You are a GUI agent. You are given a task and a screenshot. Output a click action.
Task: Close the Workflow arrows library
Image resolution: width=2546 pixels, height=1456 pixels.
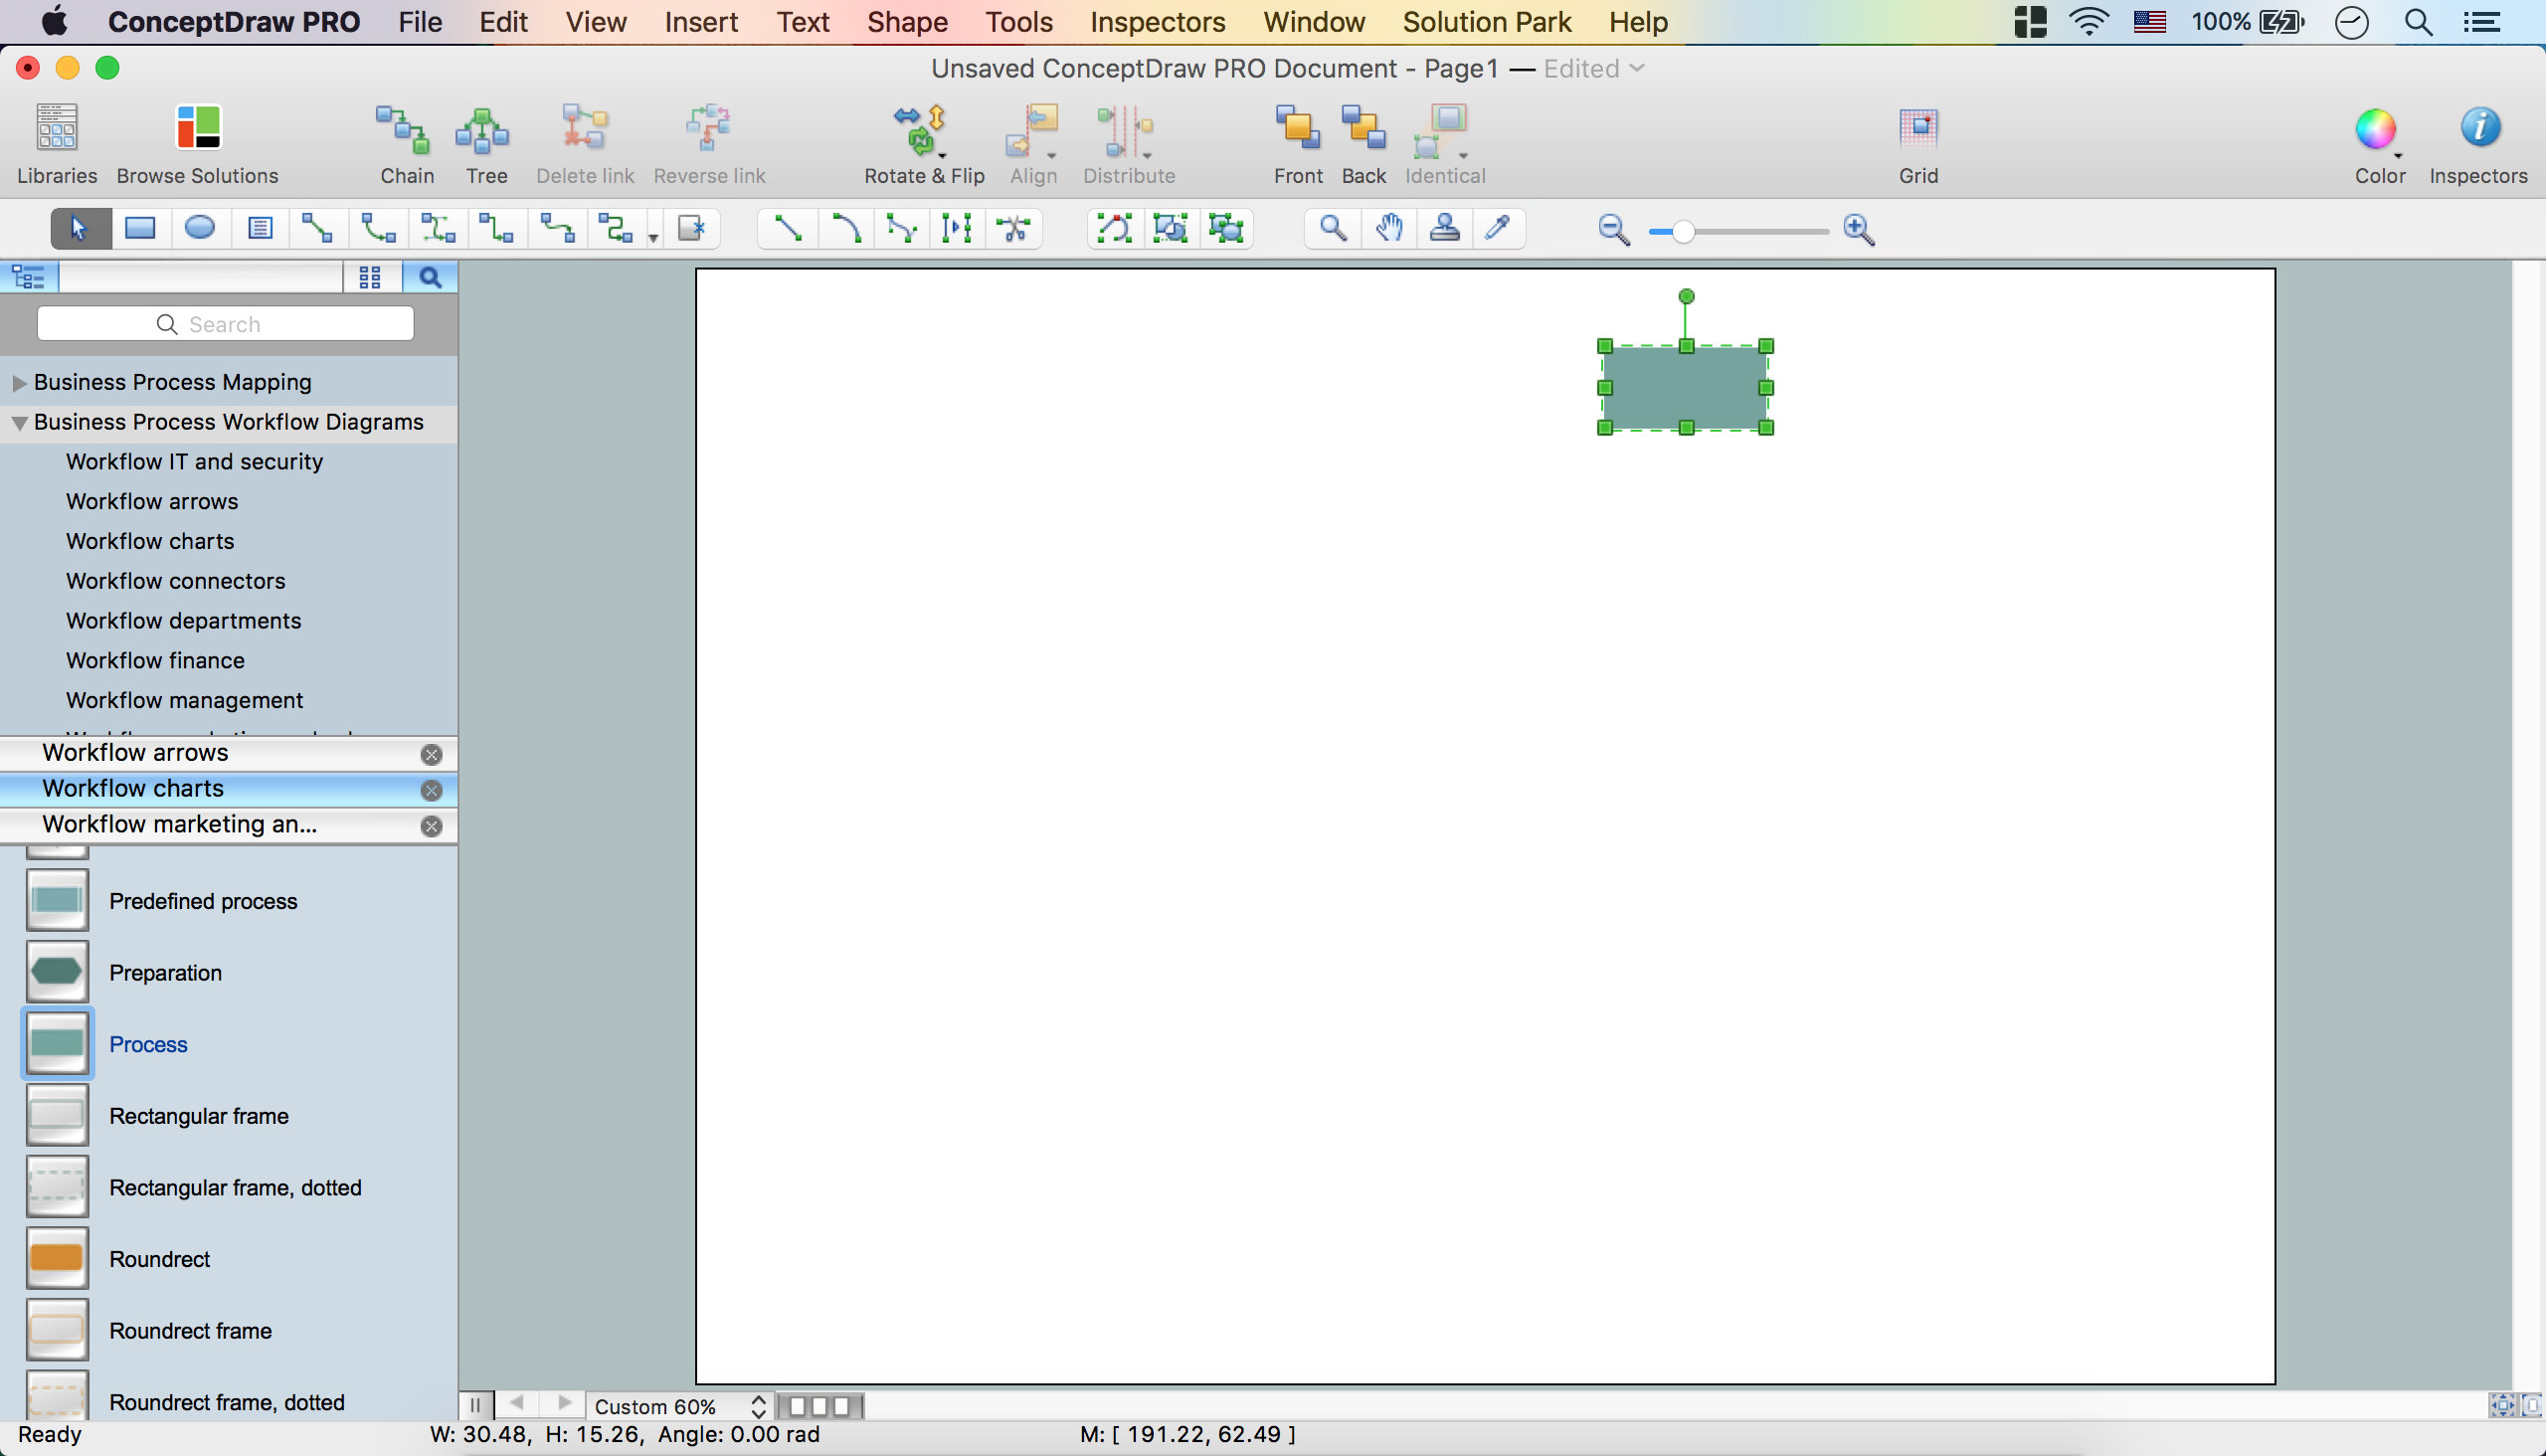[431, 754]
